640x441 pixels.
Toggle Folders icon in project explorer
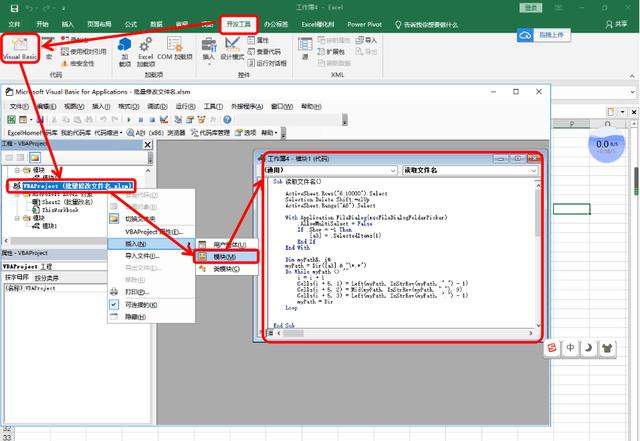click(x=35, y=157)
